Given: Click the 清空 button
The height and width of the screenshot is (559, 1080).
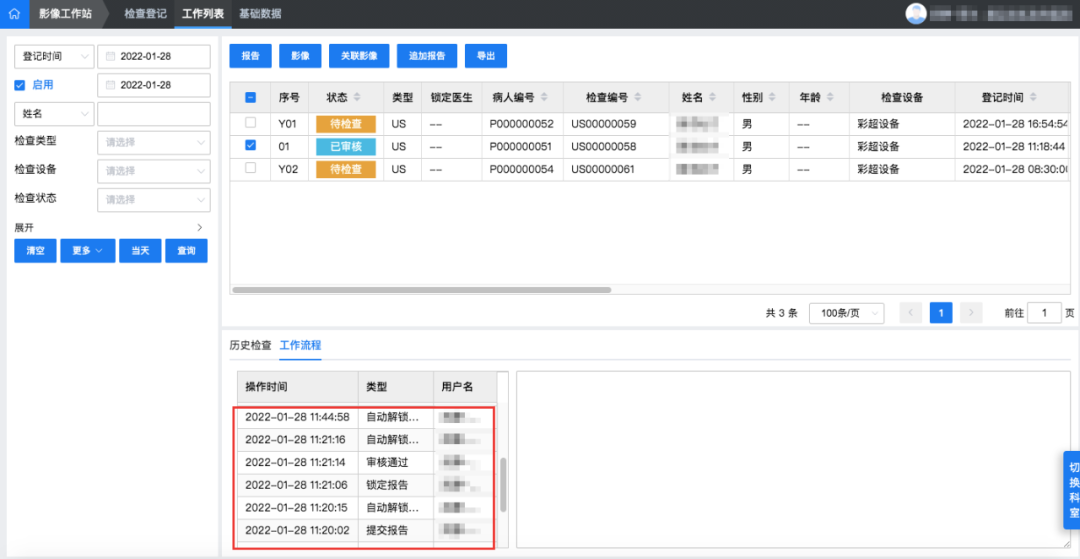Looking at the screenshot, I should click(35, 251).
